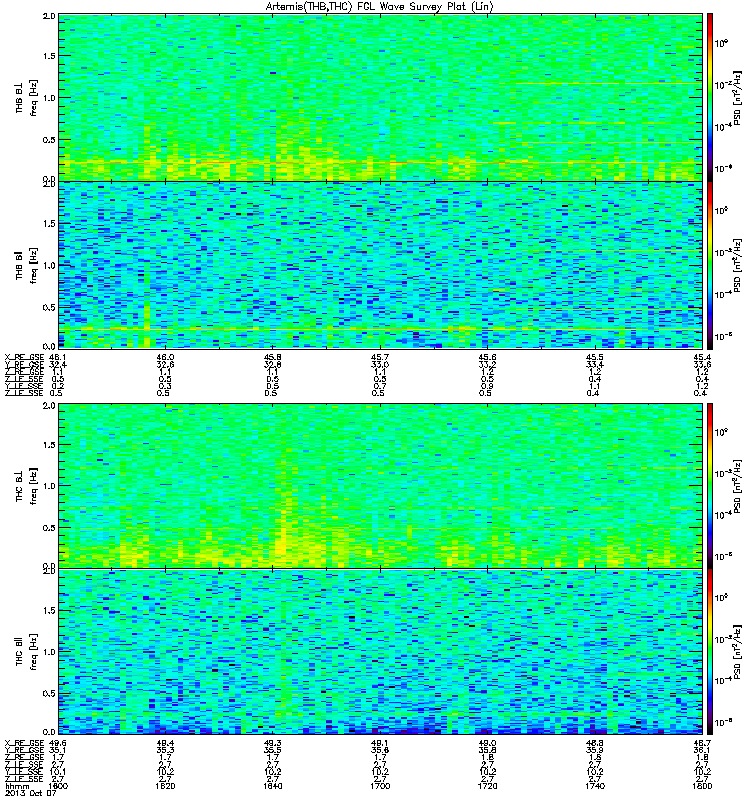Image resolution: width=750 pixels, height=800 pixels.
Task: Select the THC B-parallel spectrogram panel at bottom
Action: (380, 652)
